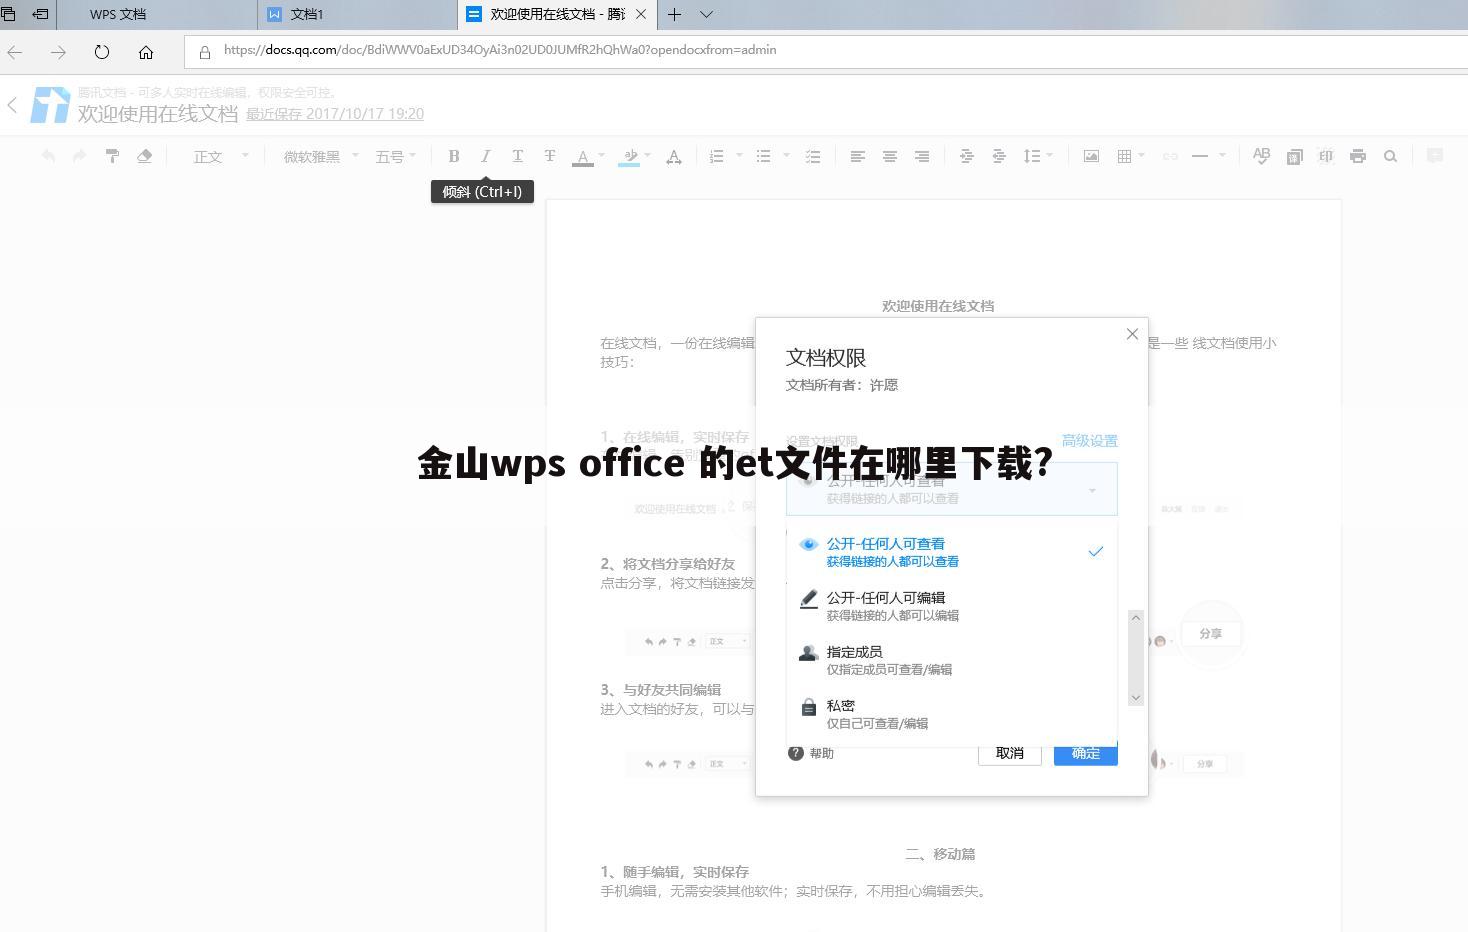1468x932 pixels.
Task: Expand bulleted list style arrow
Action: (786, 155)
